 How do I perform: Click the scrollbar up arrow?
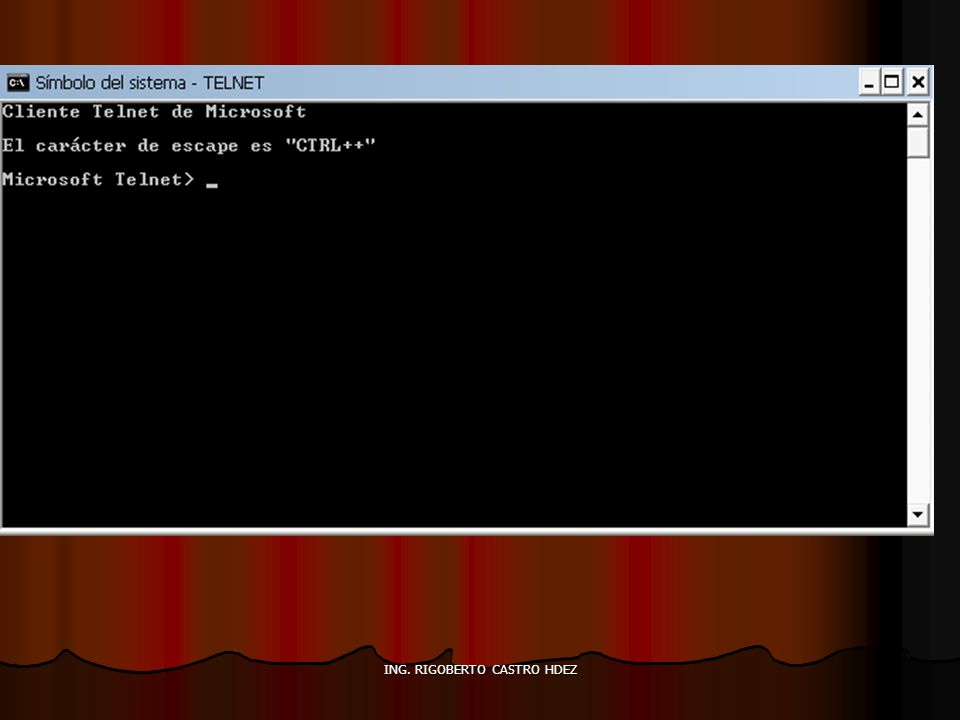click(917, 114)
